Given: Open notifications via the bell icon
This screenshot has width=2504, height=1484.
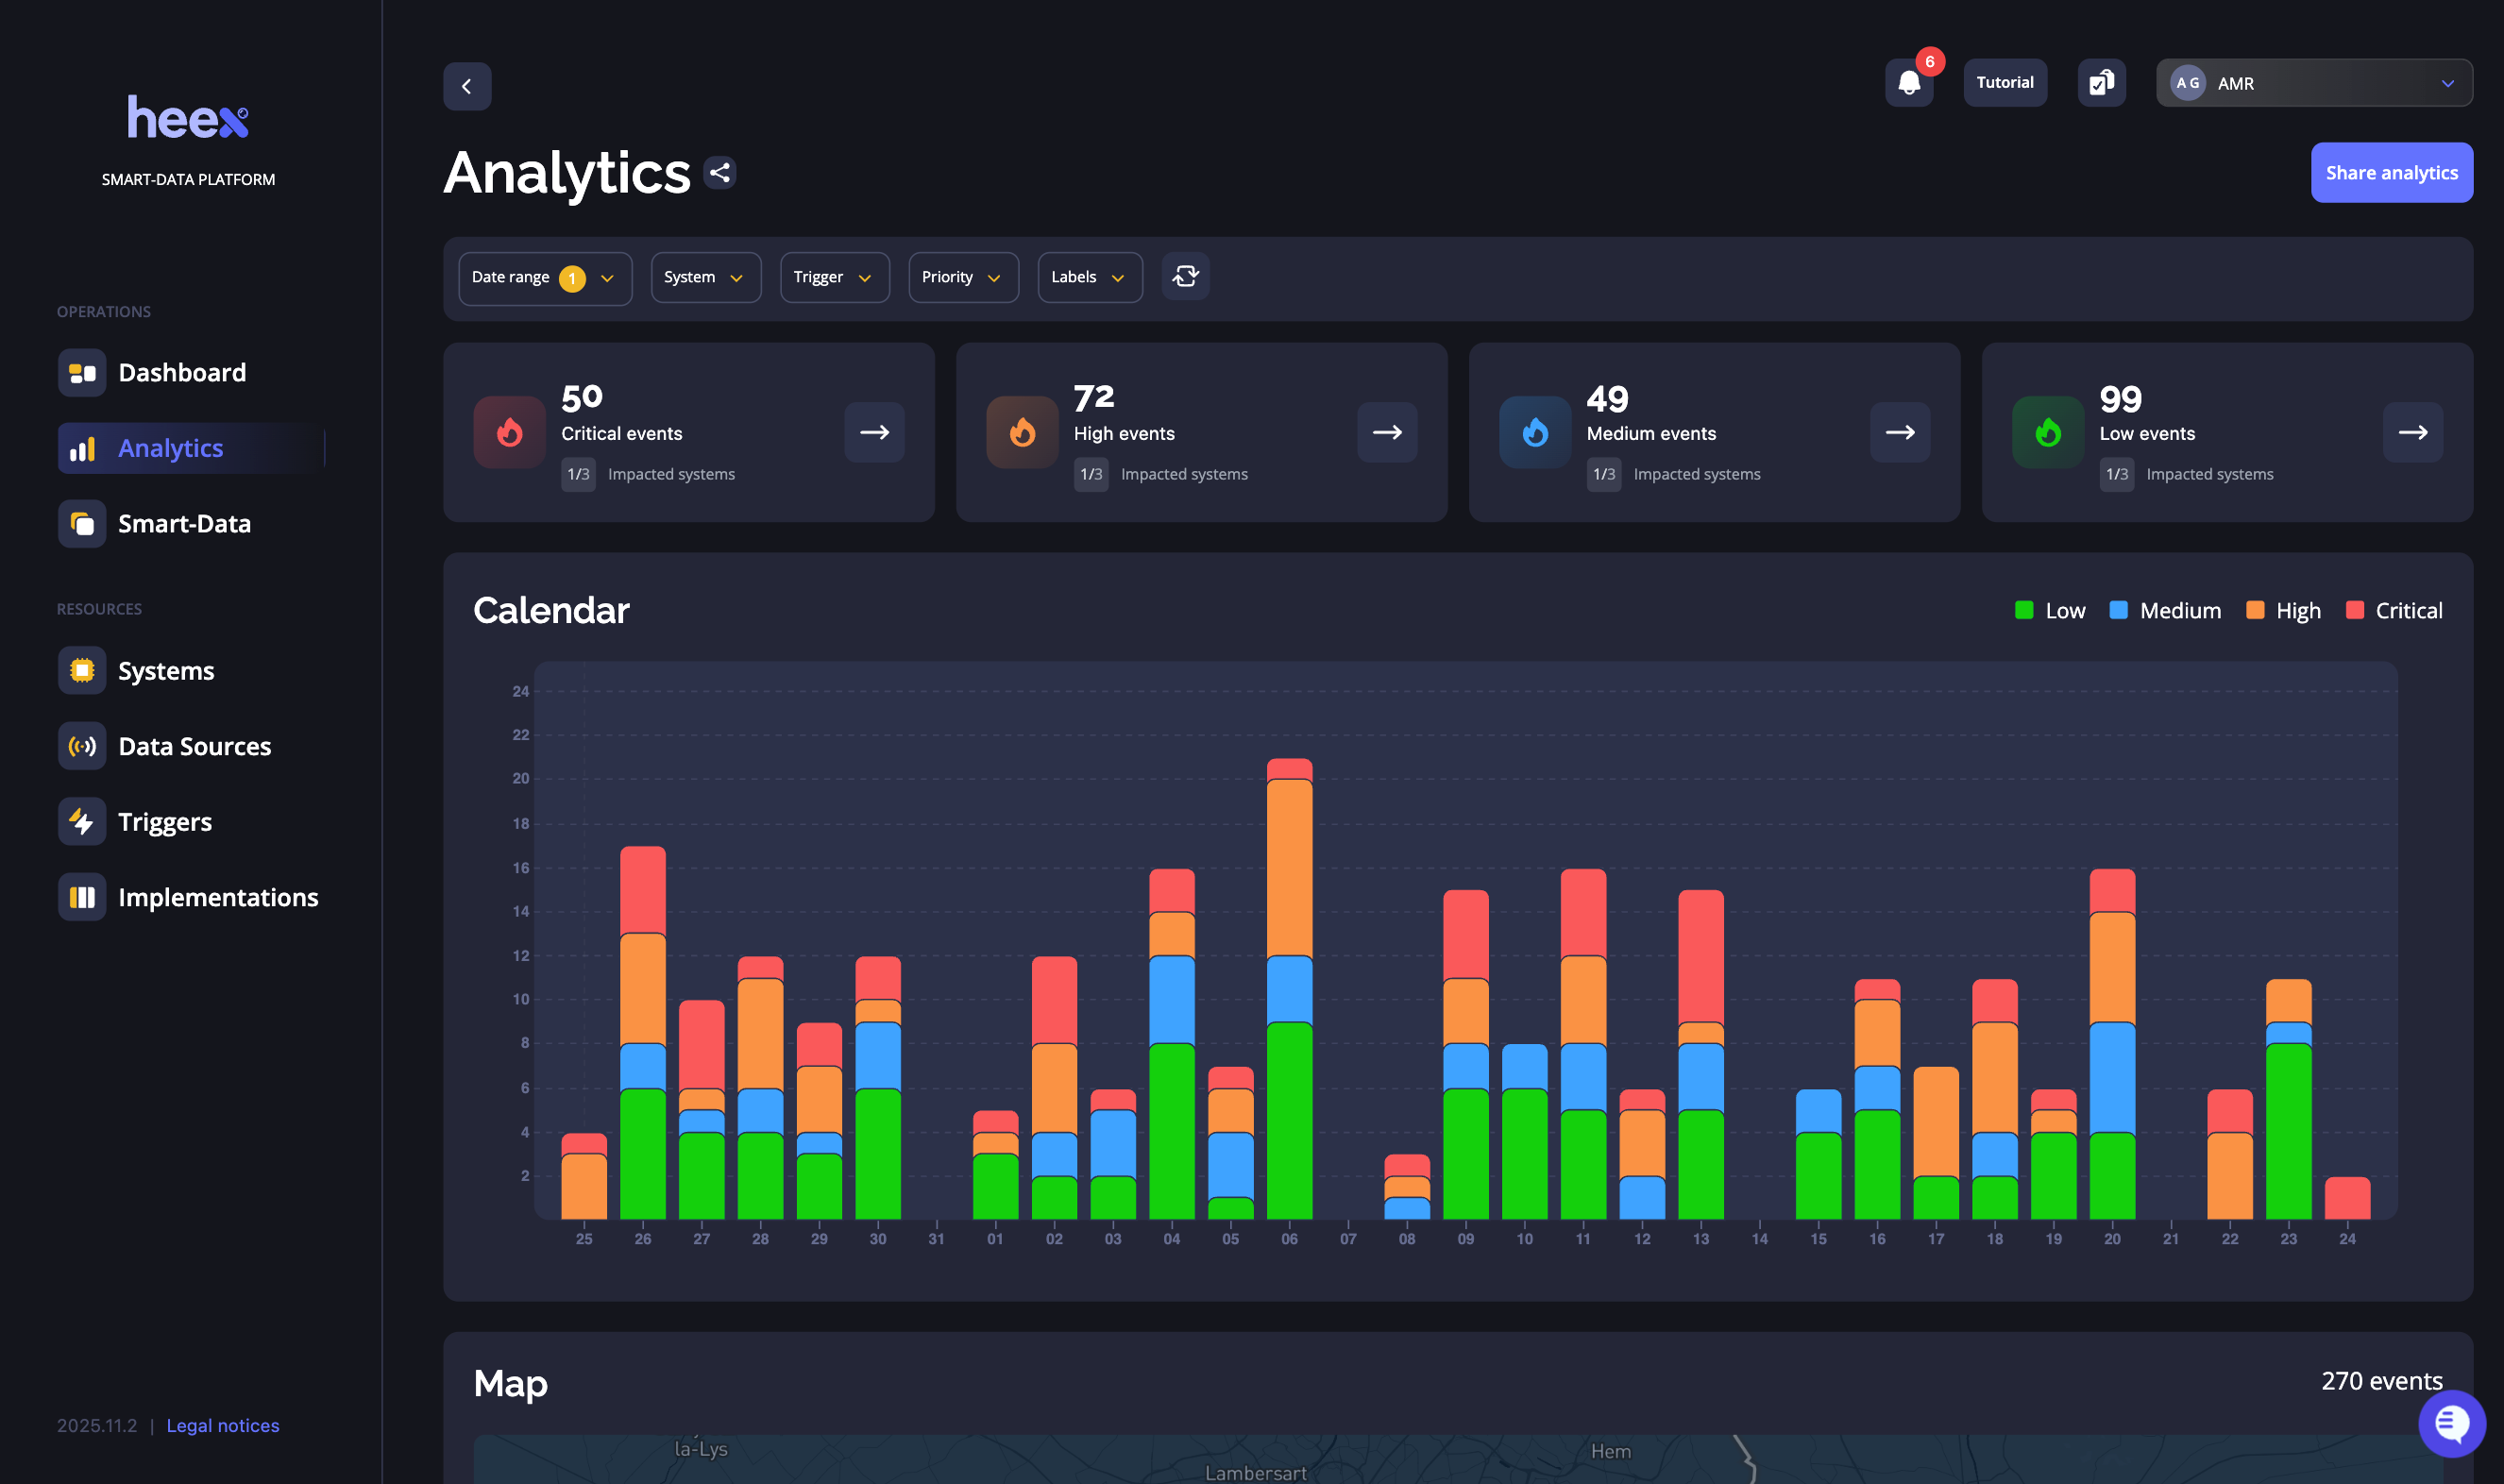Looking at the screenshot, I should (1908, 83).
